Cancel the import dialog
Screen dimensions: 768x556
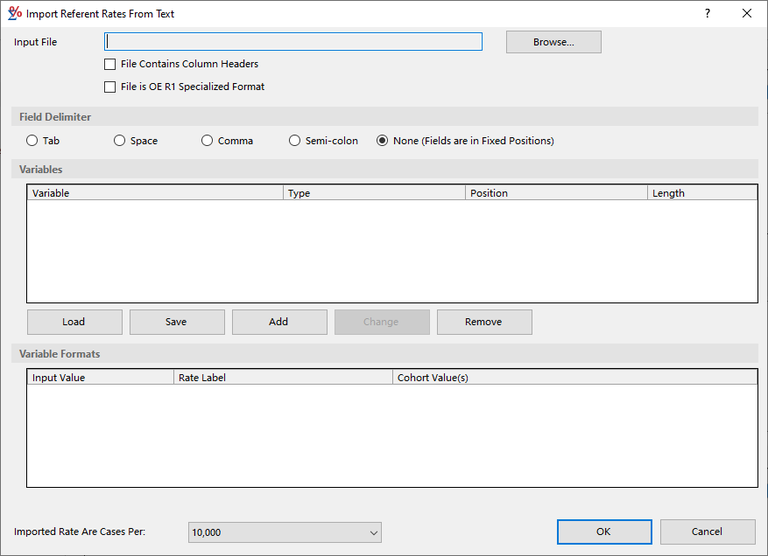coord(707,532)
